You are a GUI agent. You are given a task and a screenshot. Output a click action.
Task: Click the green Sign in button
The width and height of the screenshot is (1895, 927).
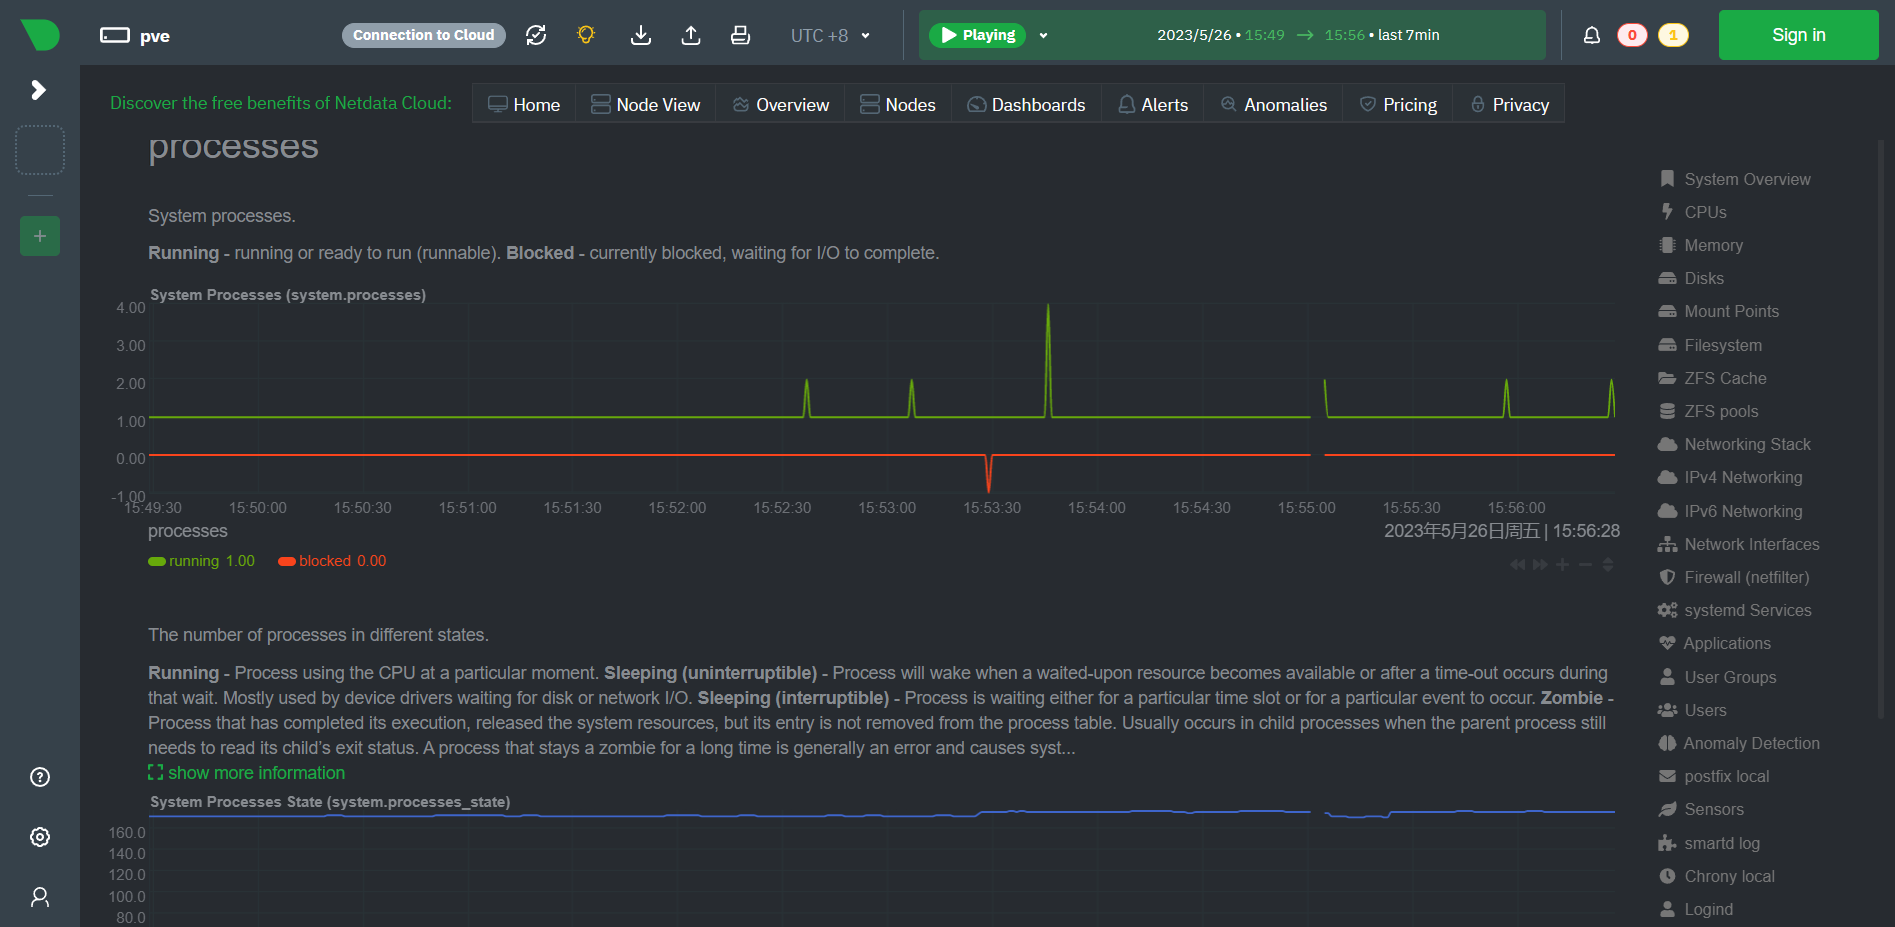[x=1797, y=35]
